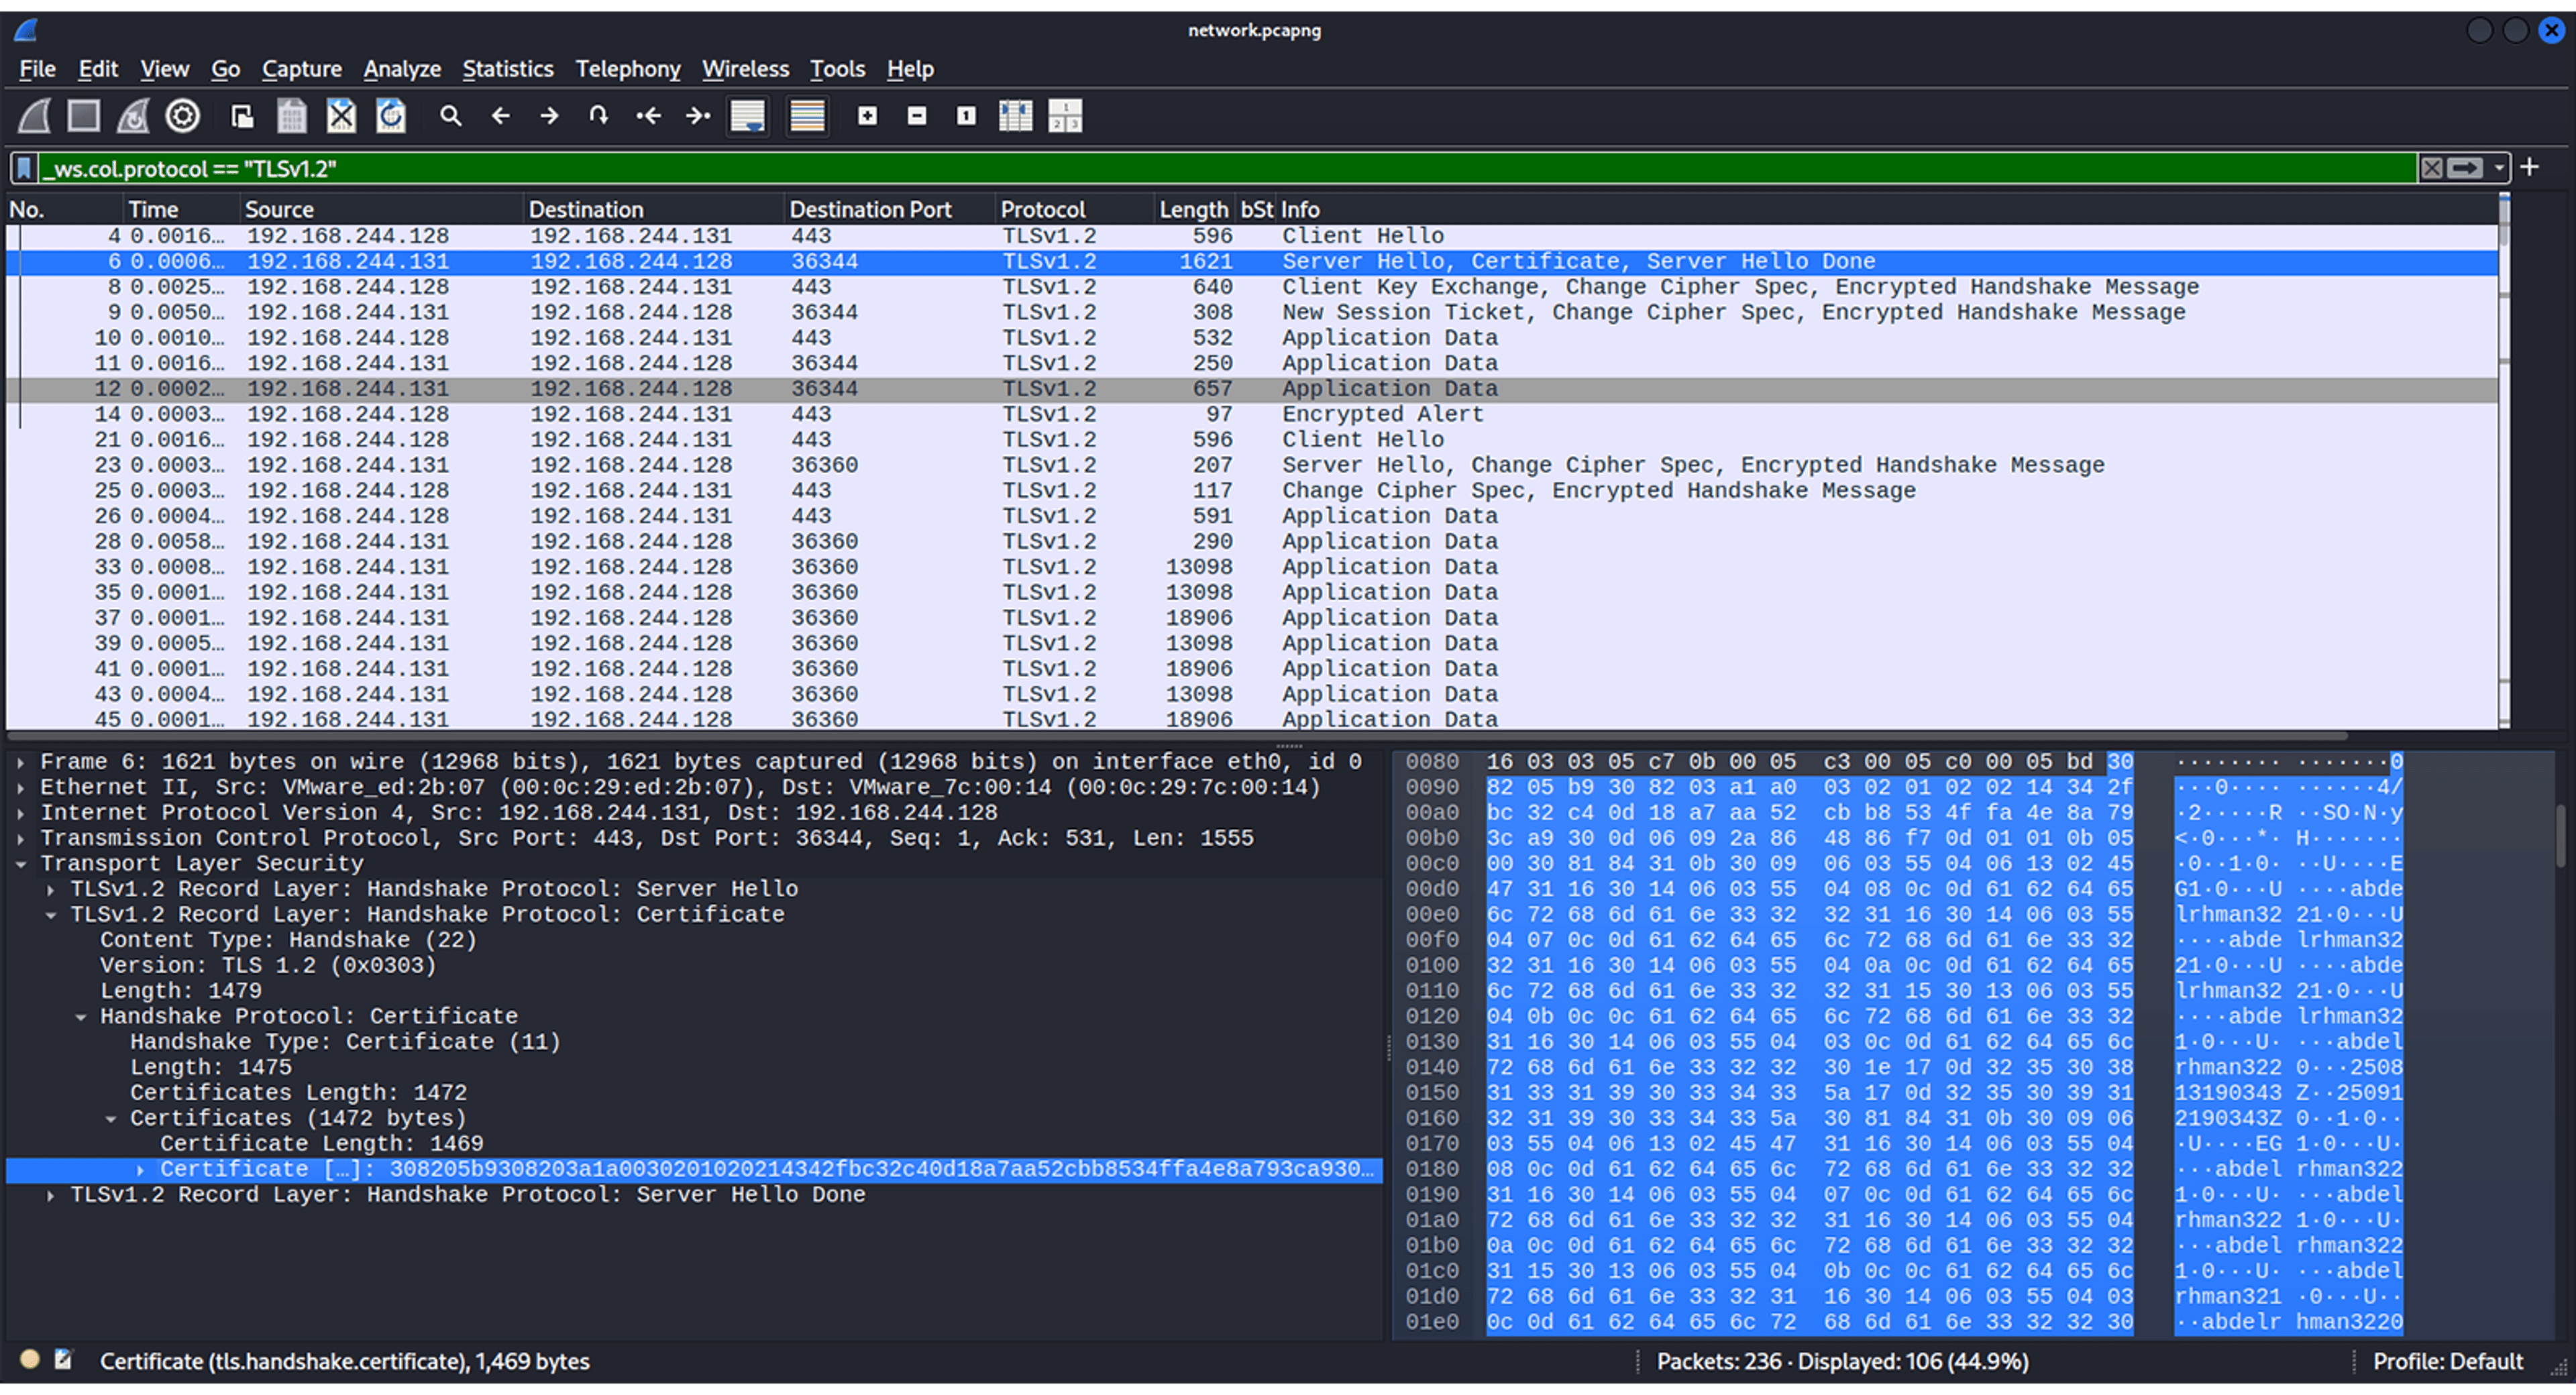Expand the Server Hello Done record layer
Image resolution: width=2576 pixels, height=1395 pixels.
(51, 1194)
